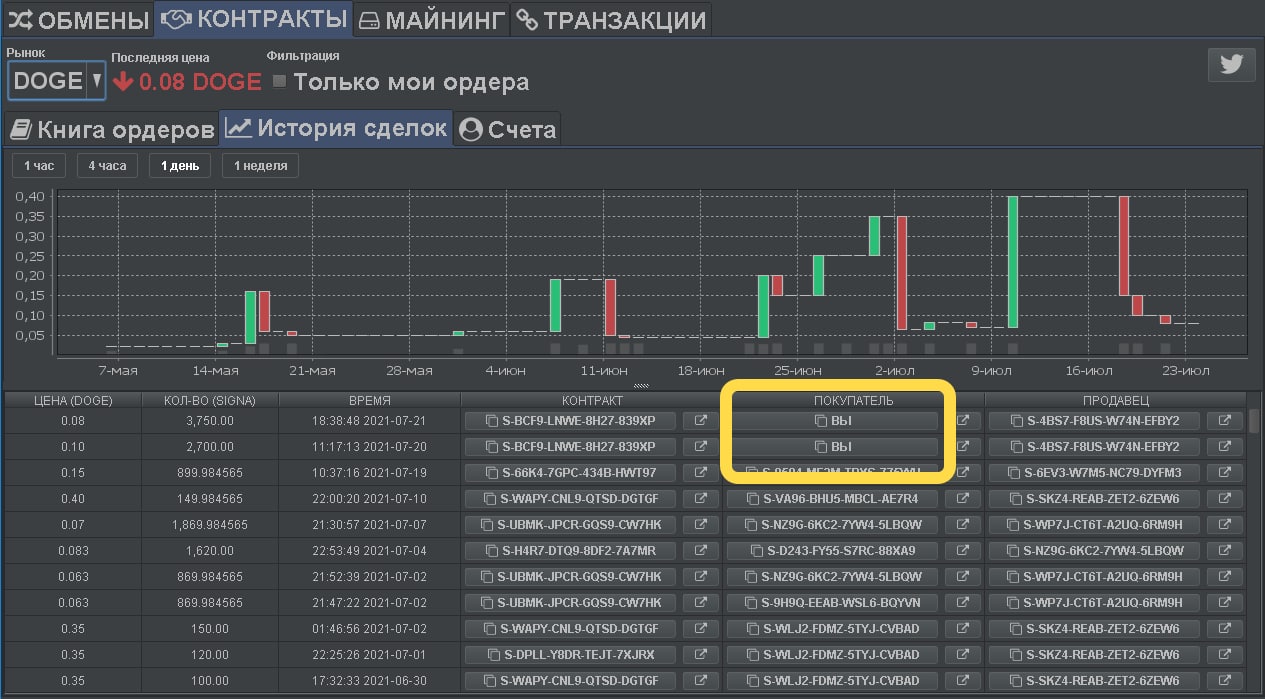
Task: Open seller link in 21:47:22 2021-07-02 row
Action: [1224, 603]
